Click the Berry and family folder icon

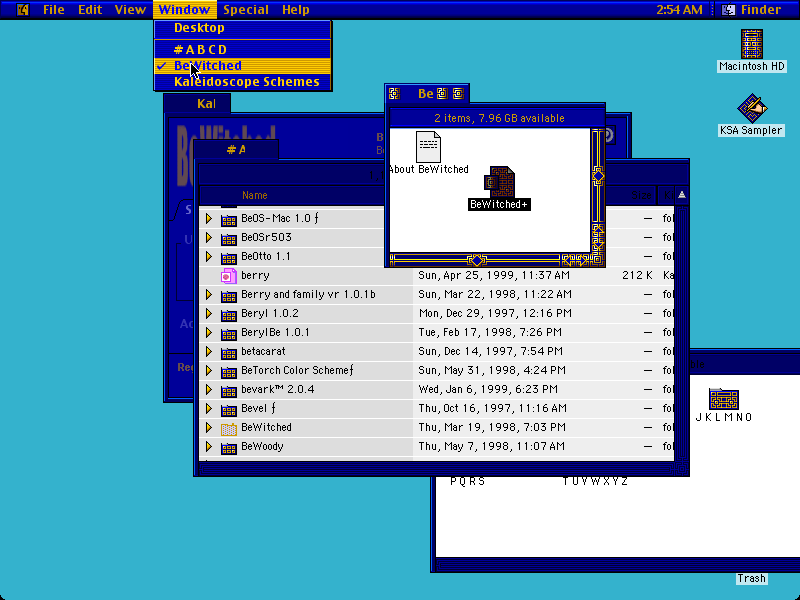pos(229,295)
